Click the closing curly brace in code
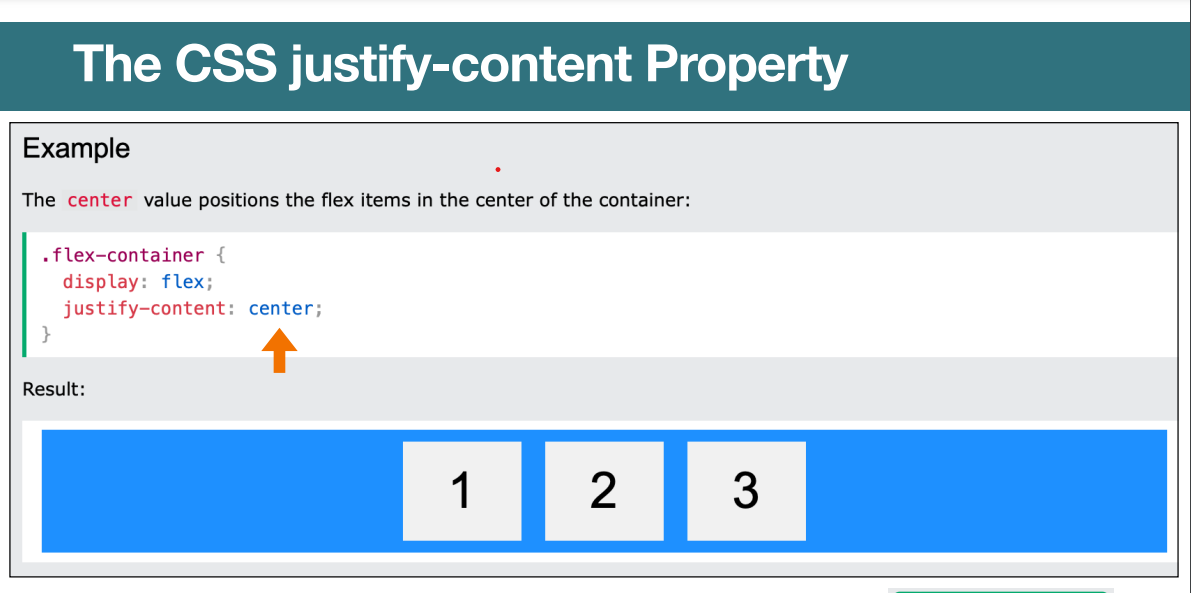Viewport: 1191px width, 593px height. (46, 334)
